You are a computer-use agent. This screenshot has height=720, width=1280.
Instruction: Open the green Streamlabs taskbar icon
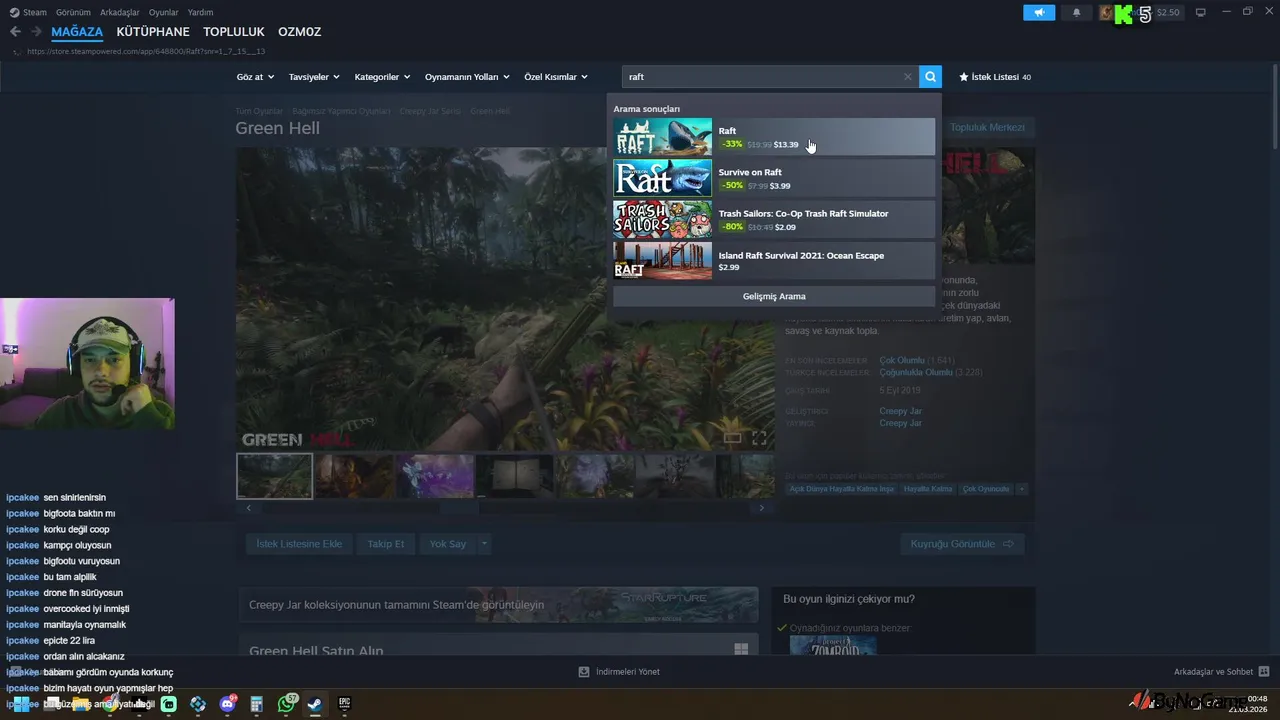pos(169,704)
